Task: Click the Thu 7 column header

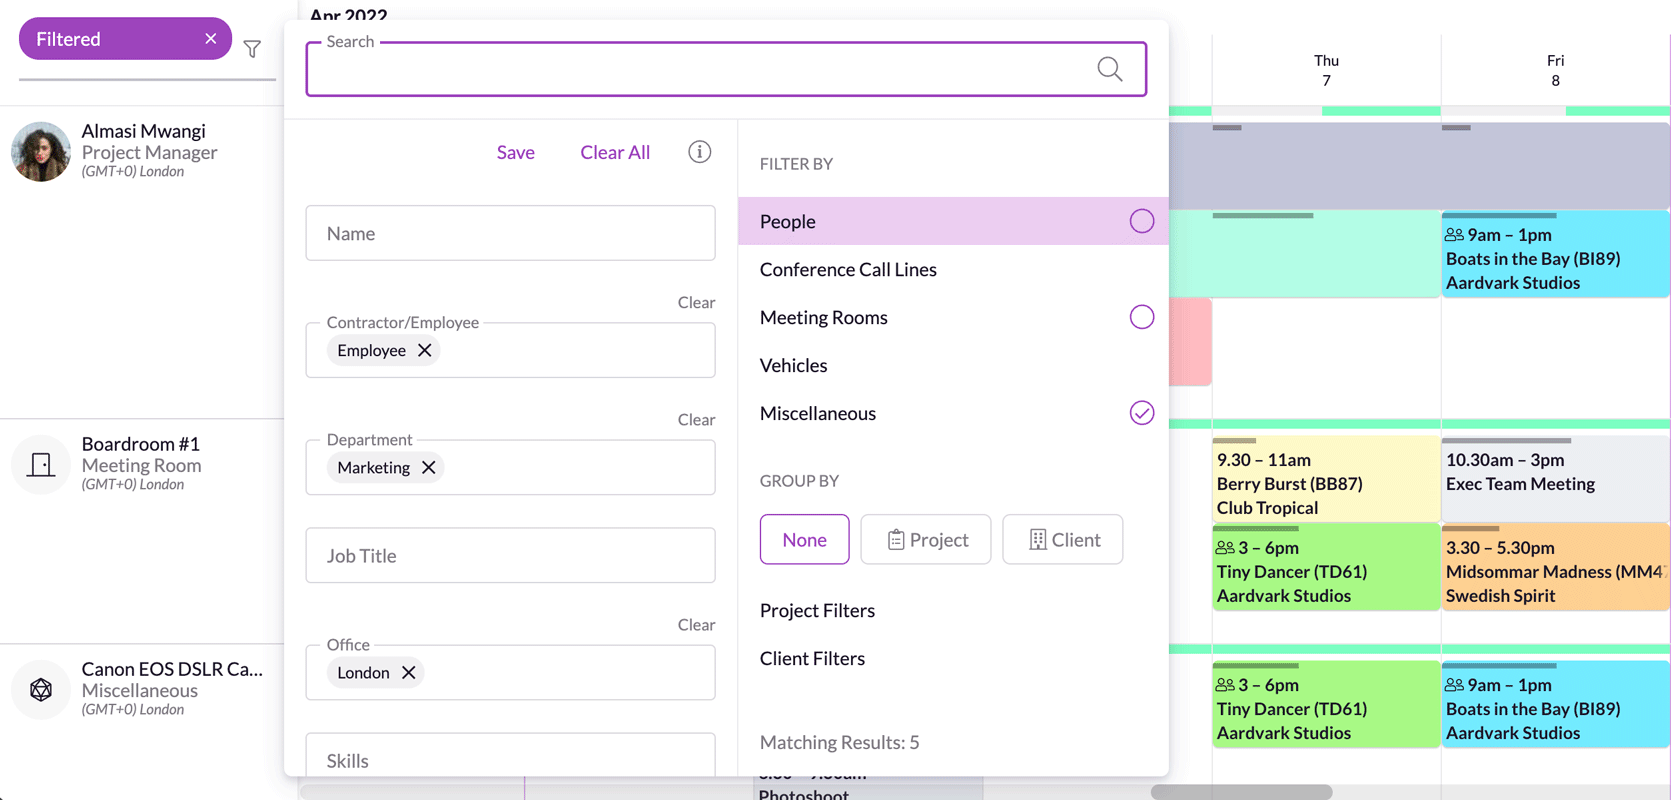Action: click(1326, 70)
